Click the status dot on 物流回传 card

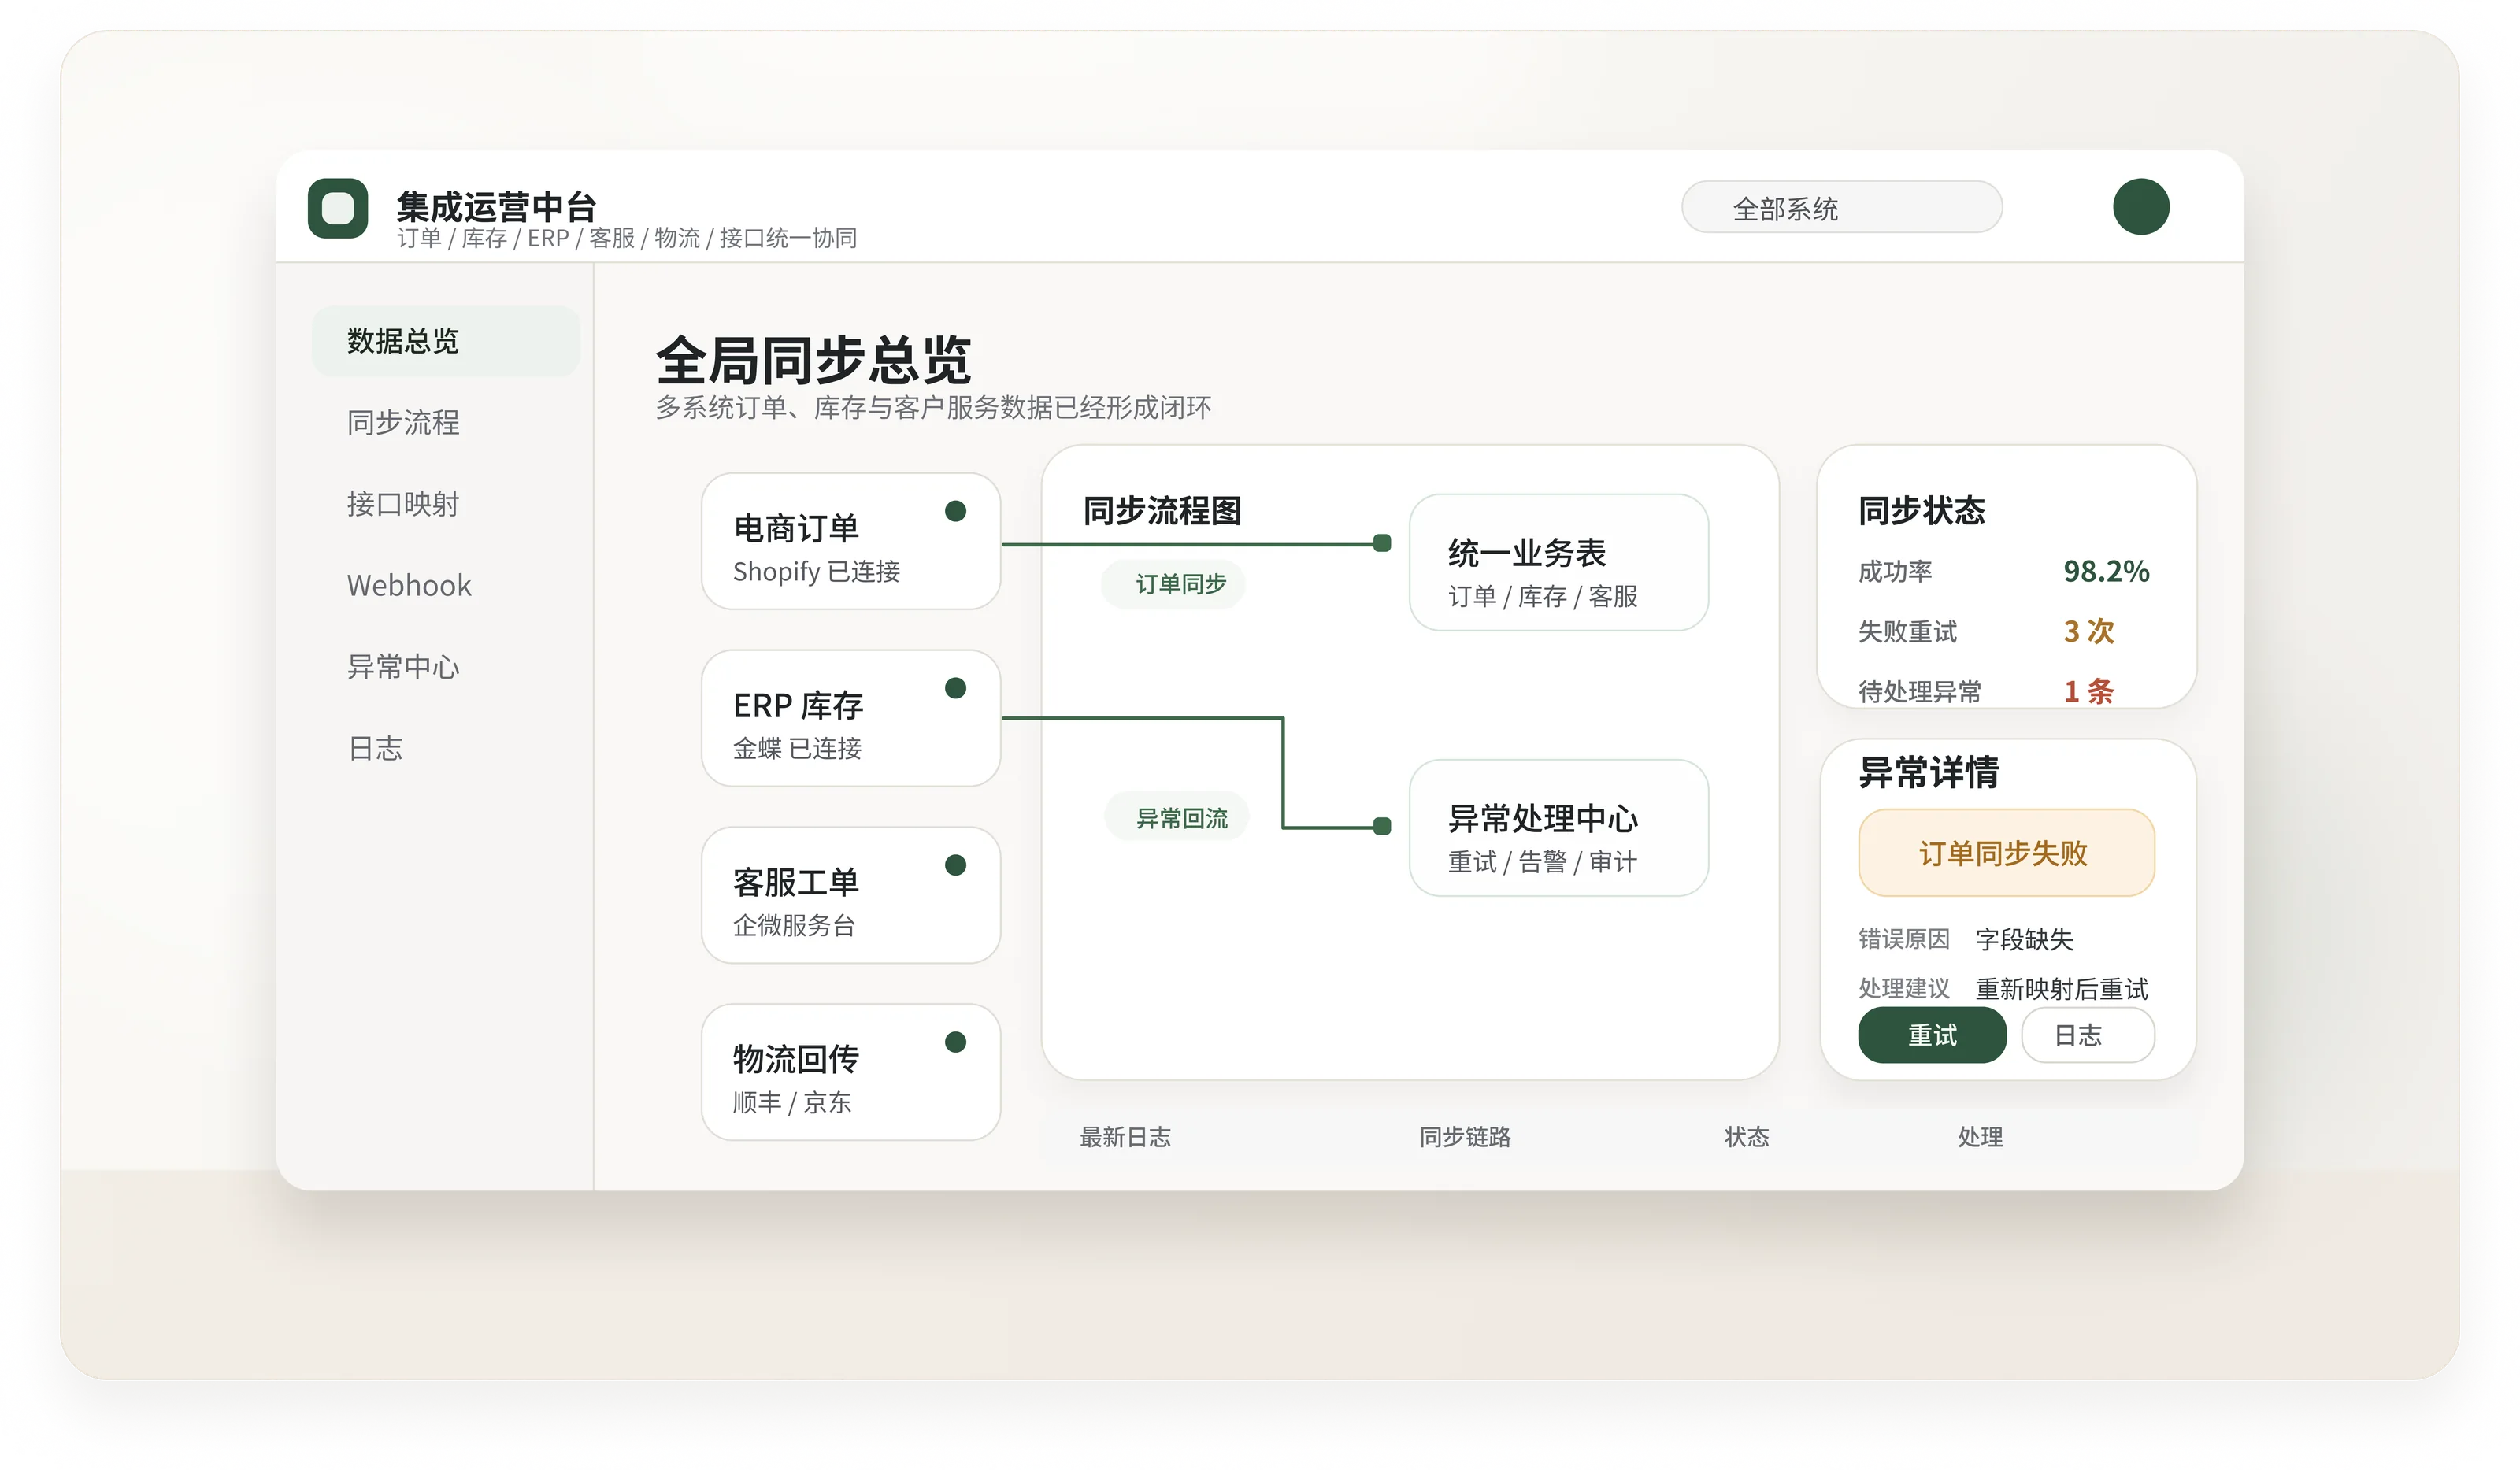957,1040
